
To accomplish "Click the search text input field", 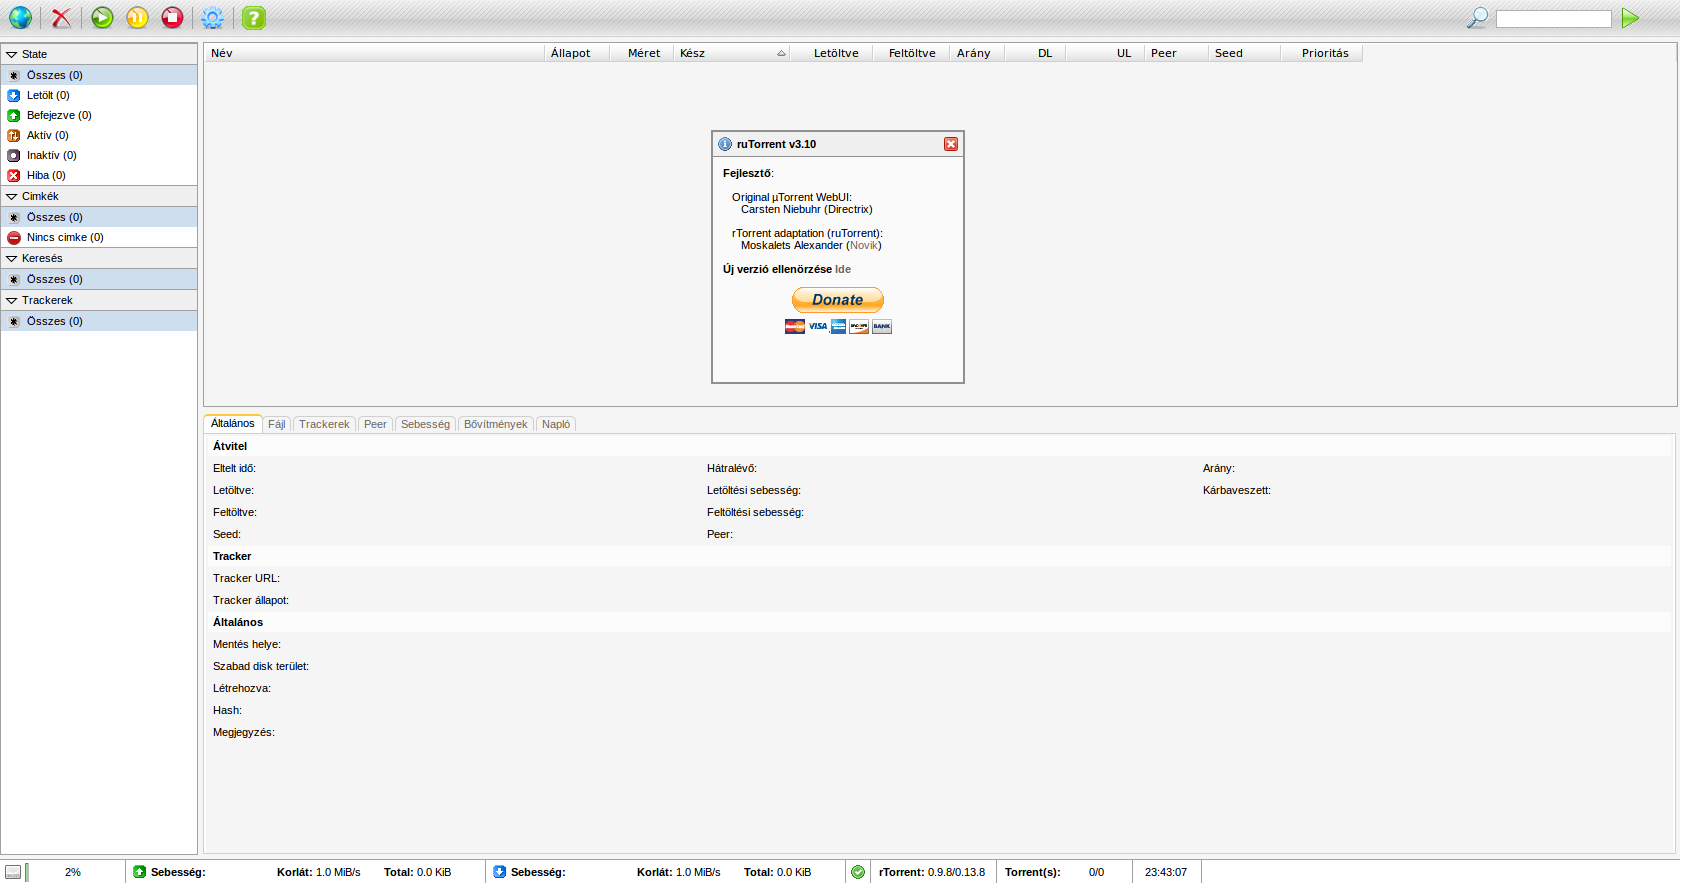I will 1553,18.
